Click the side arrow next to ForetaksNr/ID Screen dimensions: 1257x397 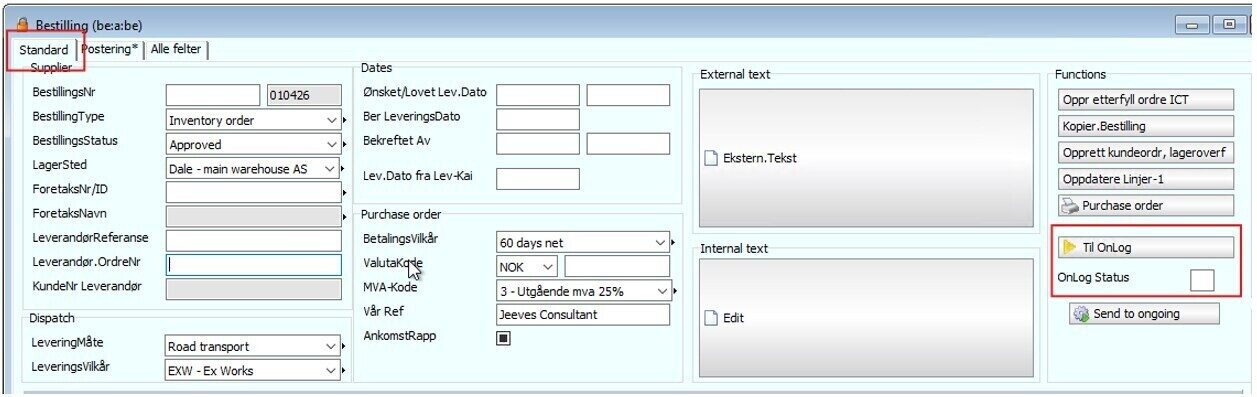pos(346,192)
